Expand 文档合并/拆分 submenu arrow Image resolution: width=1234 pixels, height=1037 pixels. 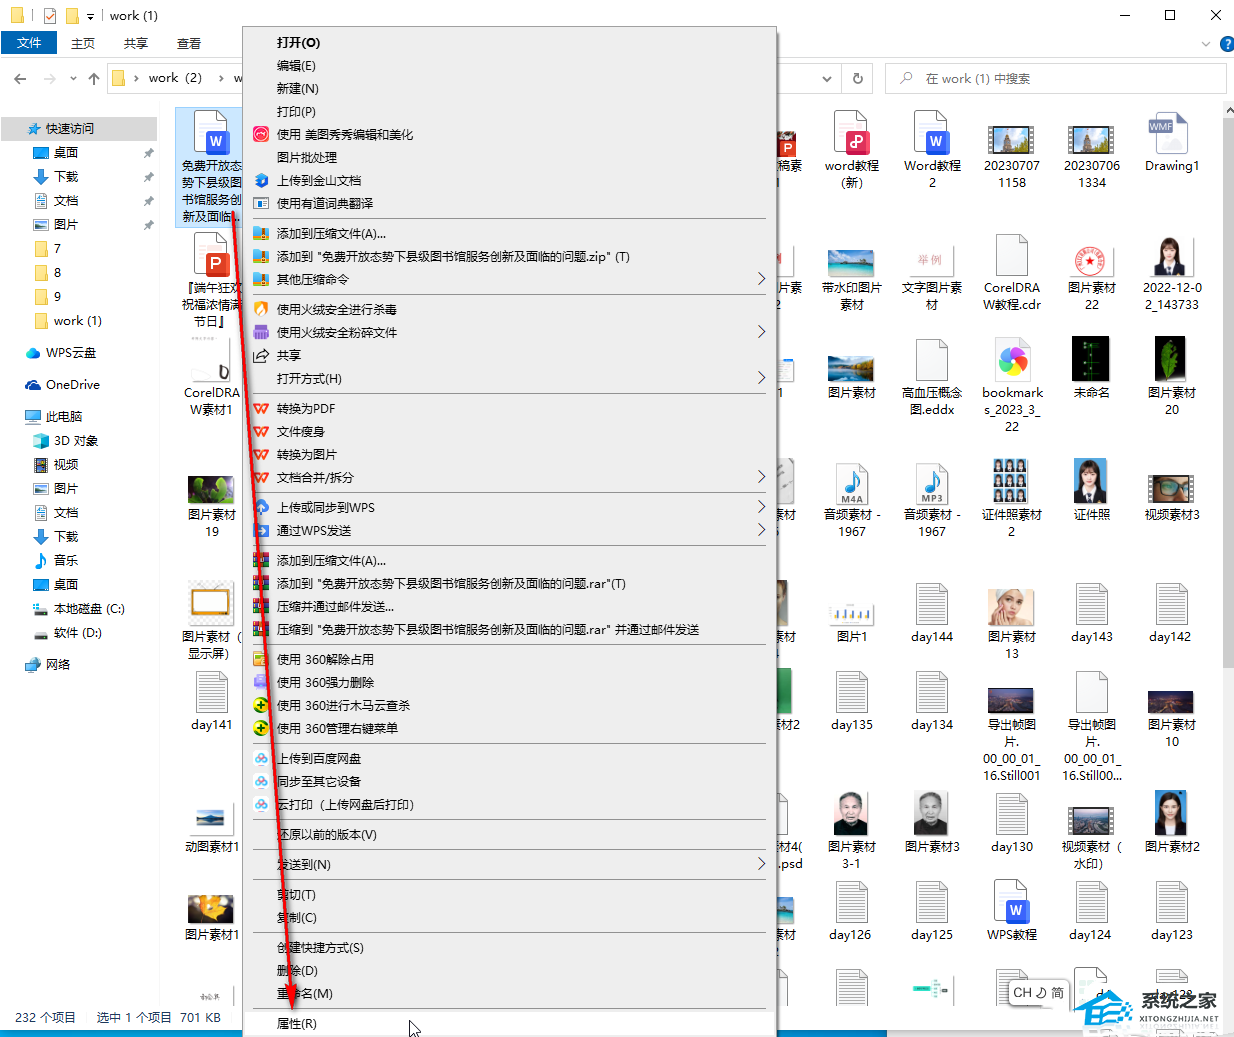tap(761, 477)
